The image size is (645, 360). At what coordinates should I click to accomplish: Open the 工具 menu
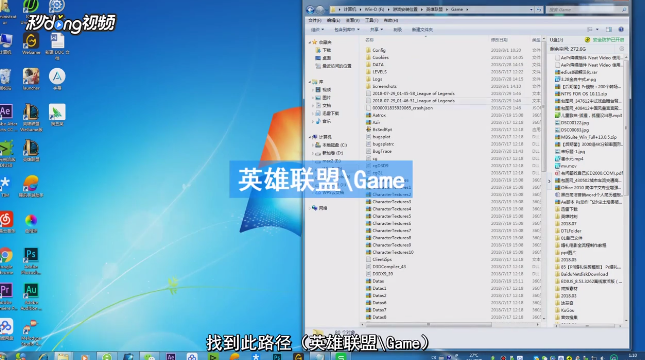pyautogui.click(x=371, y=20)
